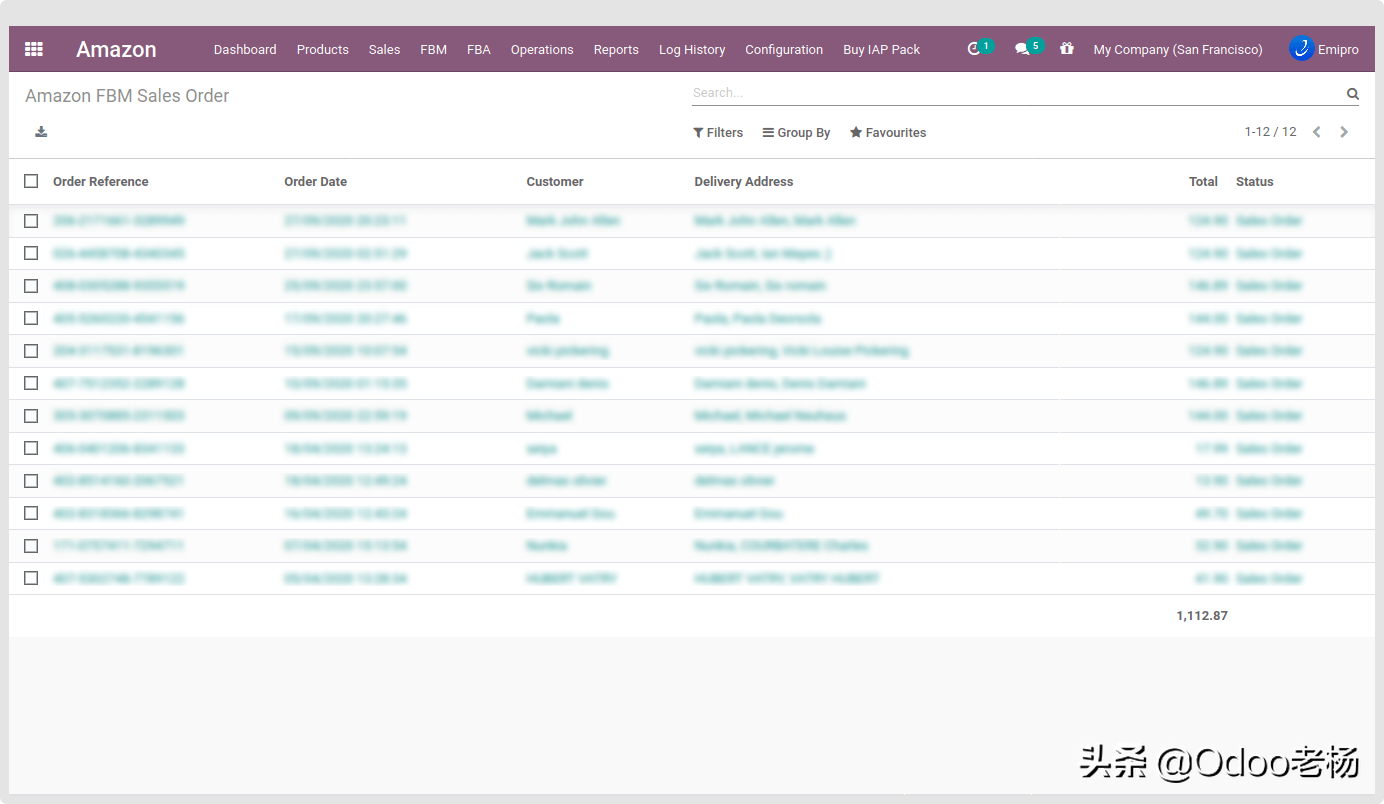Check the Emmanuel Gou order row

coord(31,513)
